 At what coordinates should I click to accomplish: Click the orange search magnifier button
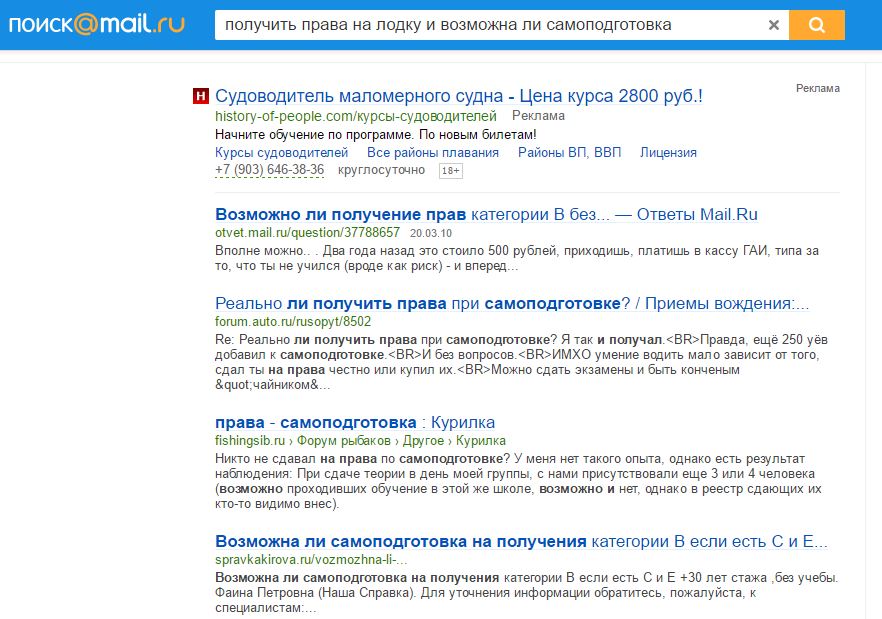click(816, 25)
